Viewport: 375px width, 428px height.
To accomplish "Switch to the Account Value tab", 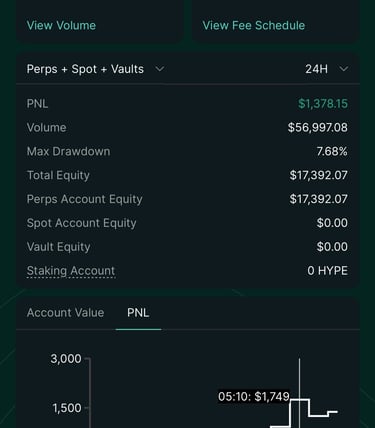I will tap(65, 313).
